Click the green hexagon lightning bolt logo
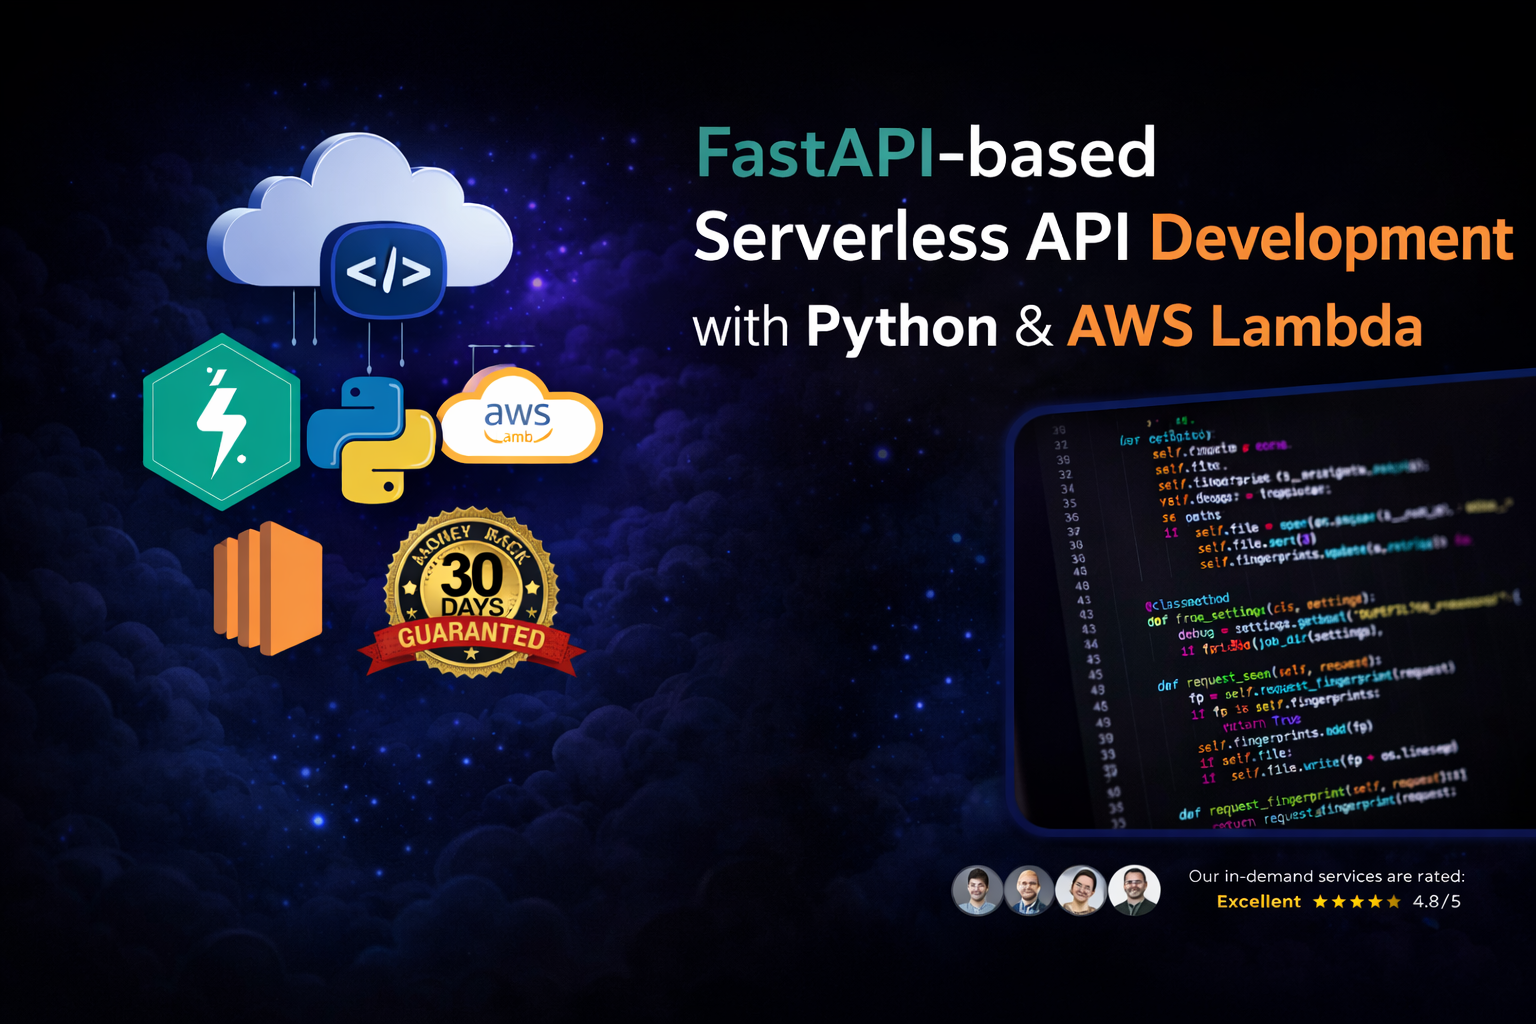The width and height of the screenshot is (1536, 1024). (222, 422)
